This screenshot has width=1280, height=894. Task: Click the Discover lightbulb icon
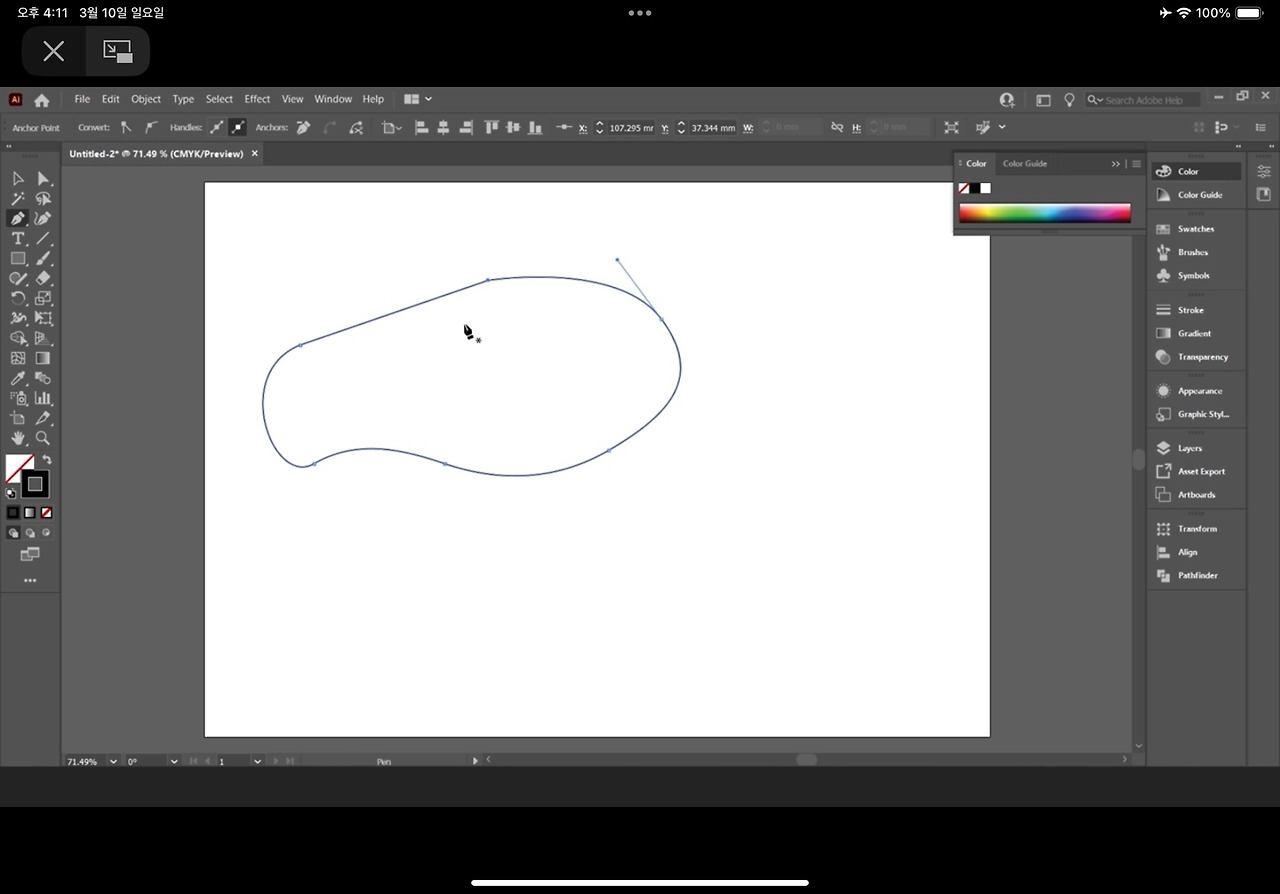pos(1069,100)
